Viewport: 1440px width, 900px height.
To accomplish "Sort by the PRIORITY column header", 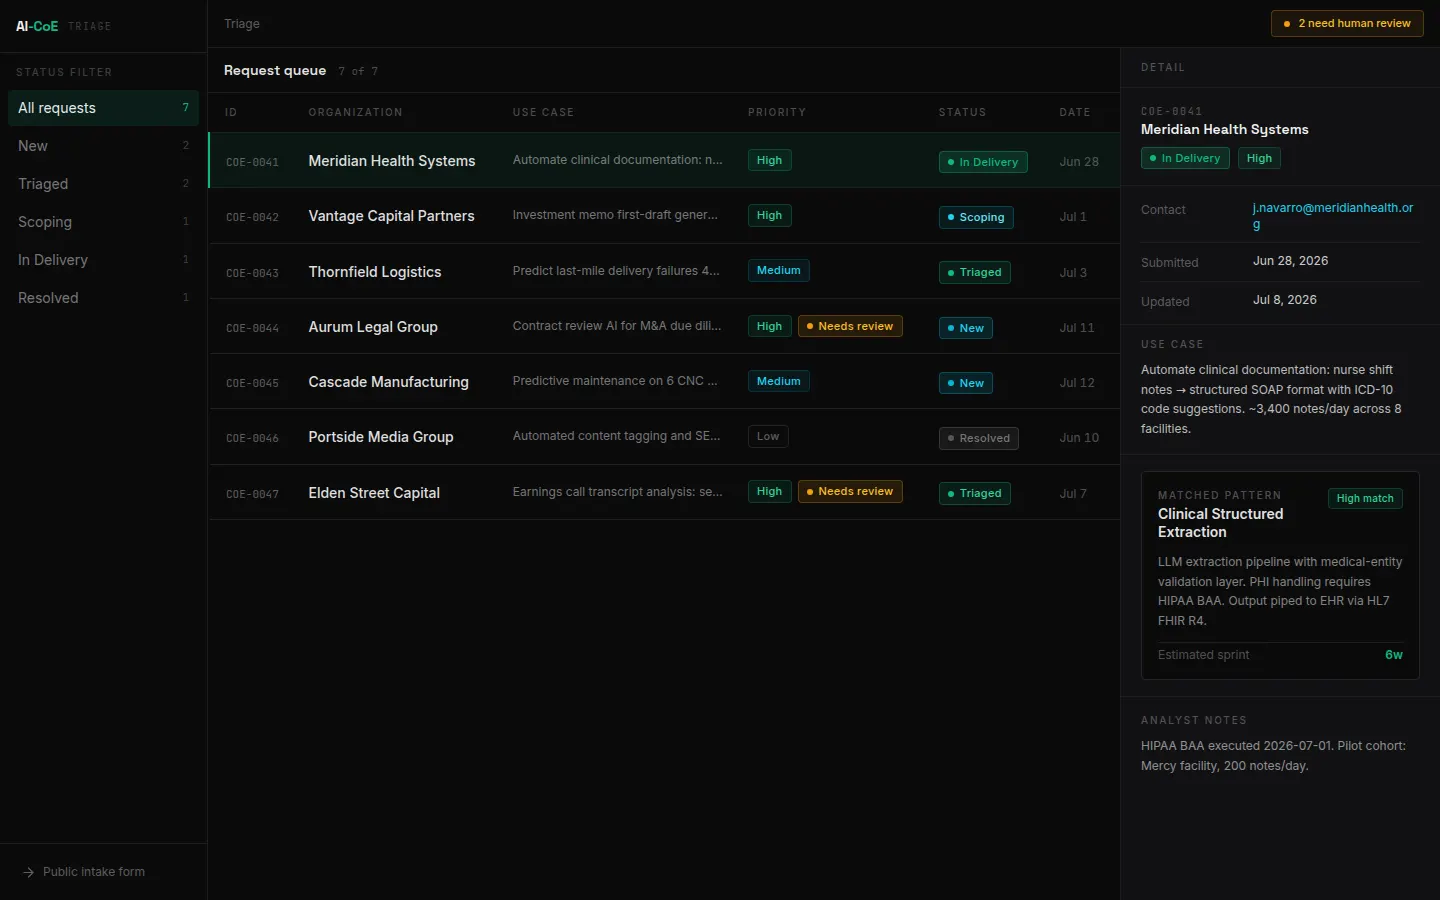I will pyautogui.click(x=777, y=112).
